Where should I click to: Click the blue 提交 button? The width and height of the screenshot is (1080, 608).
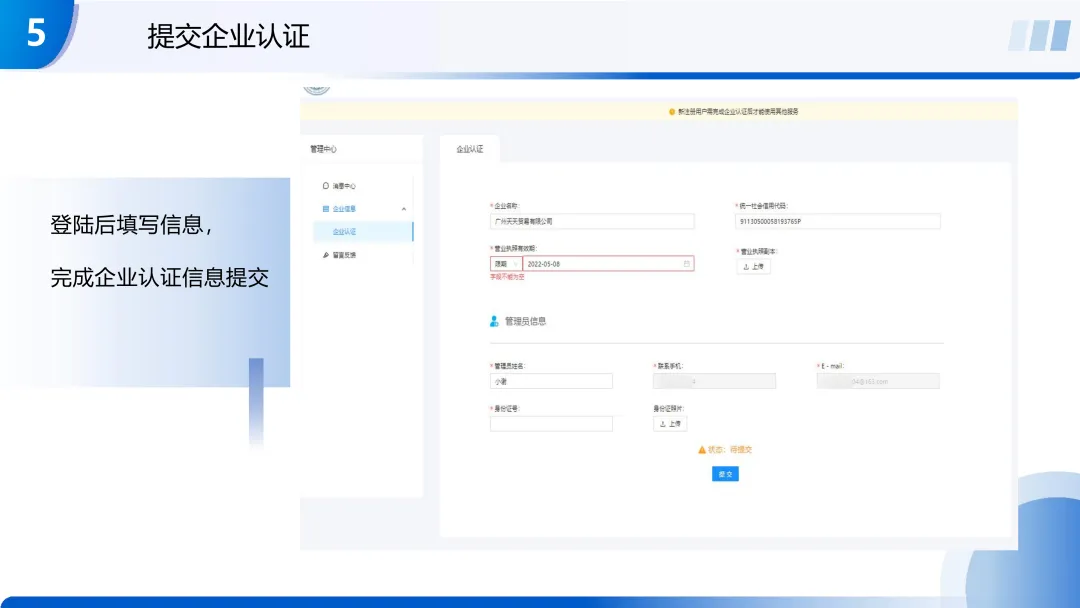pyautogui.click(x=725, y=474)
